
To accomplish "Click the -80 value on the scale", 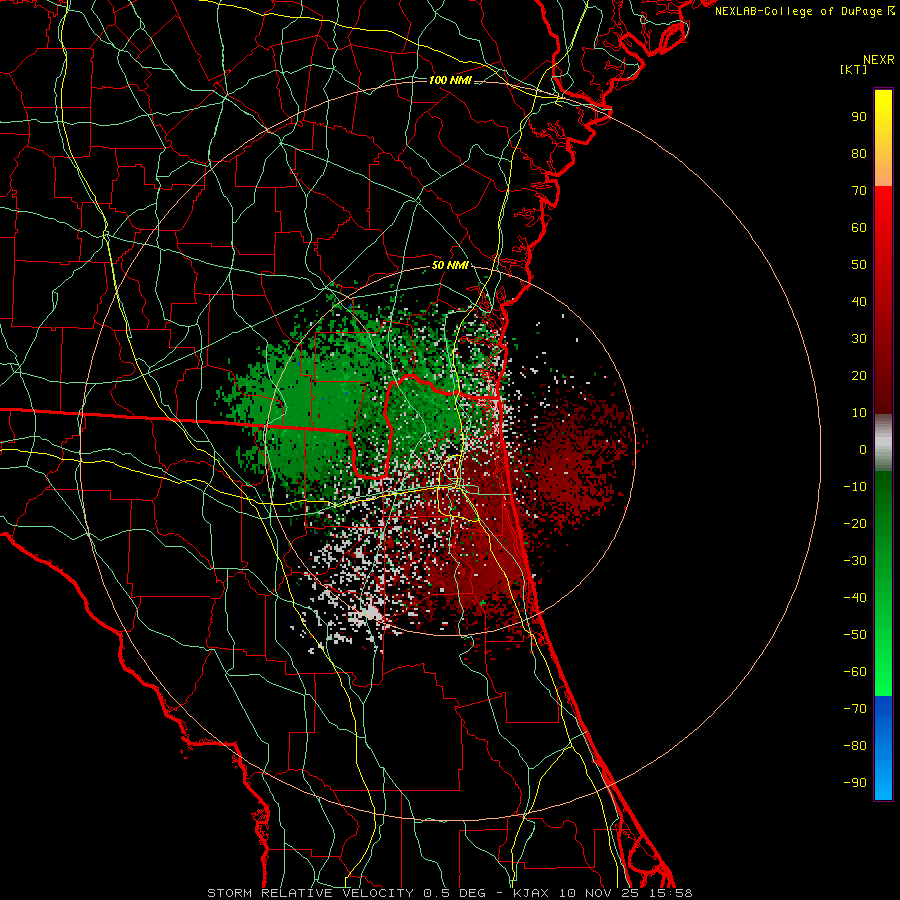I will click(855, 746).
